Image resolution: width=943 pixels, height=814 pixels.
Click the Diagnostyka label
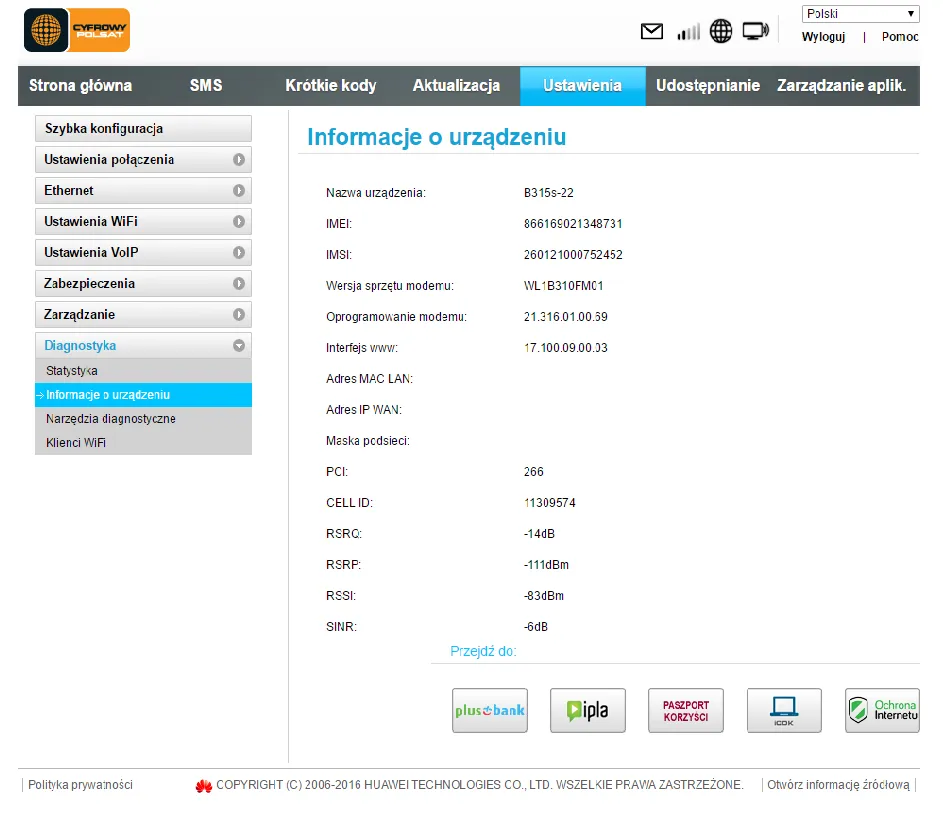[80, 346]
